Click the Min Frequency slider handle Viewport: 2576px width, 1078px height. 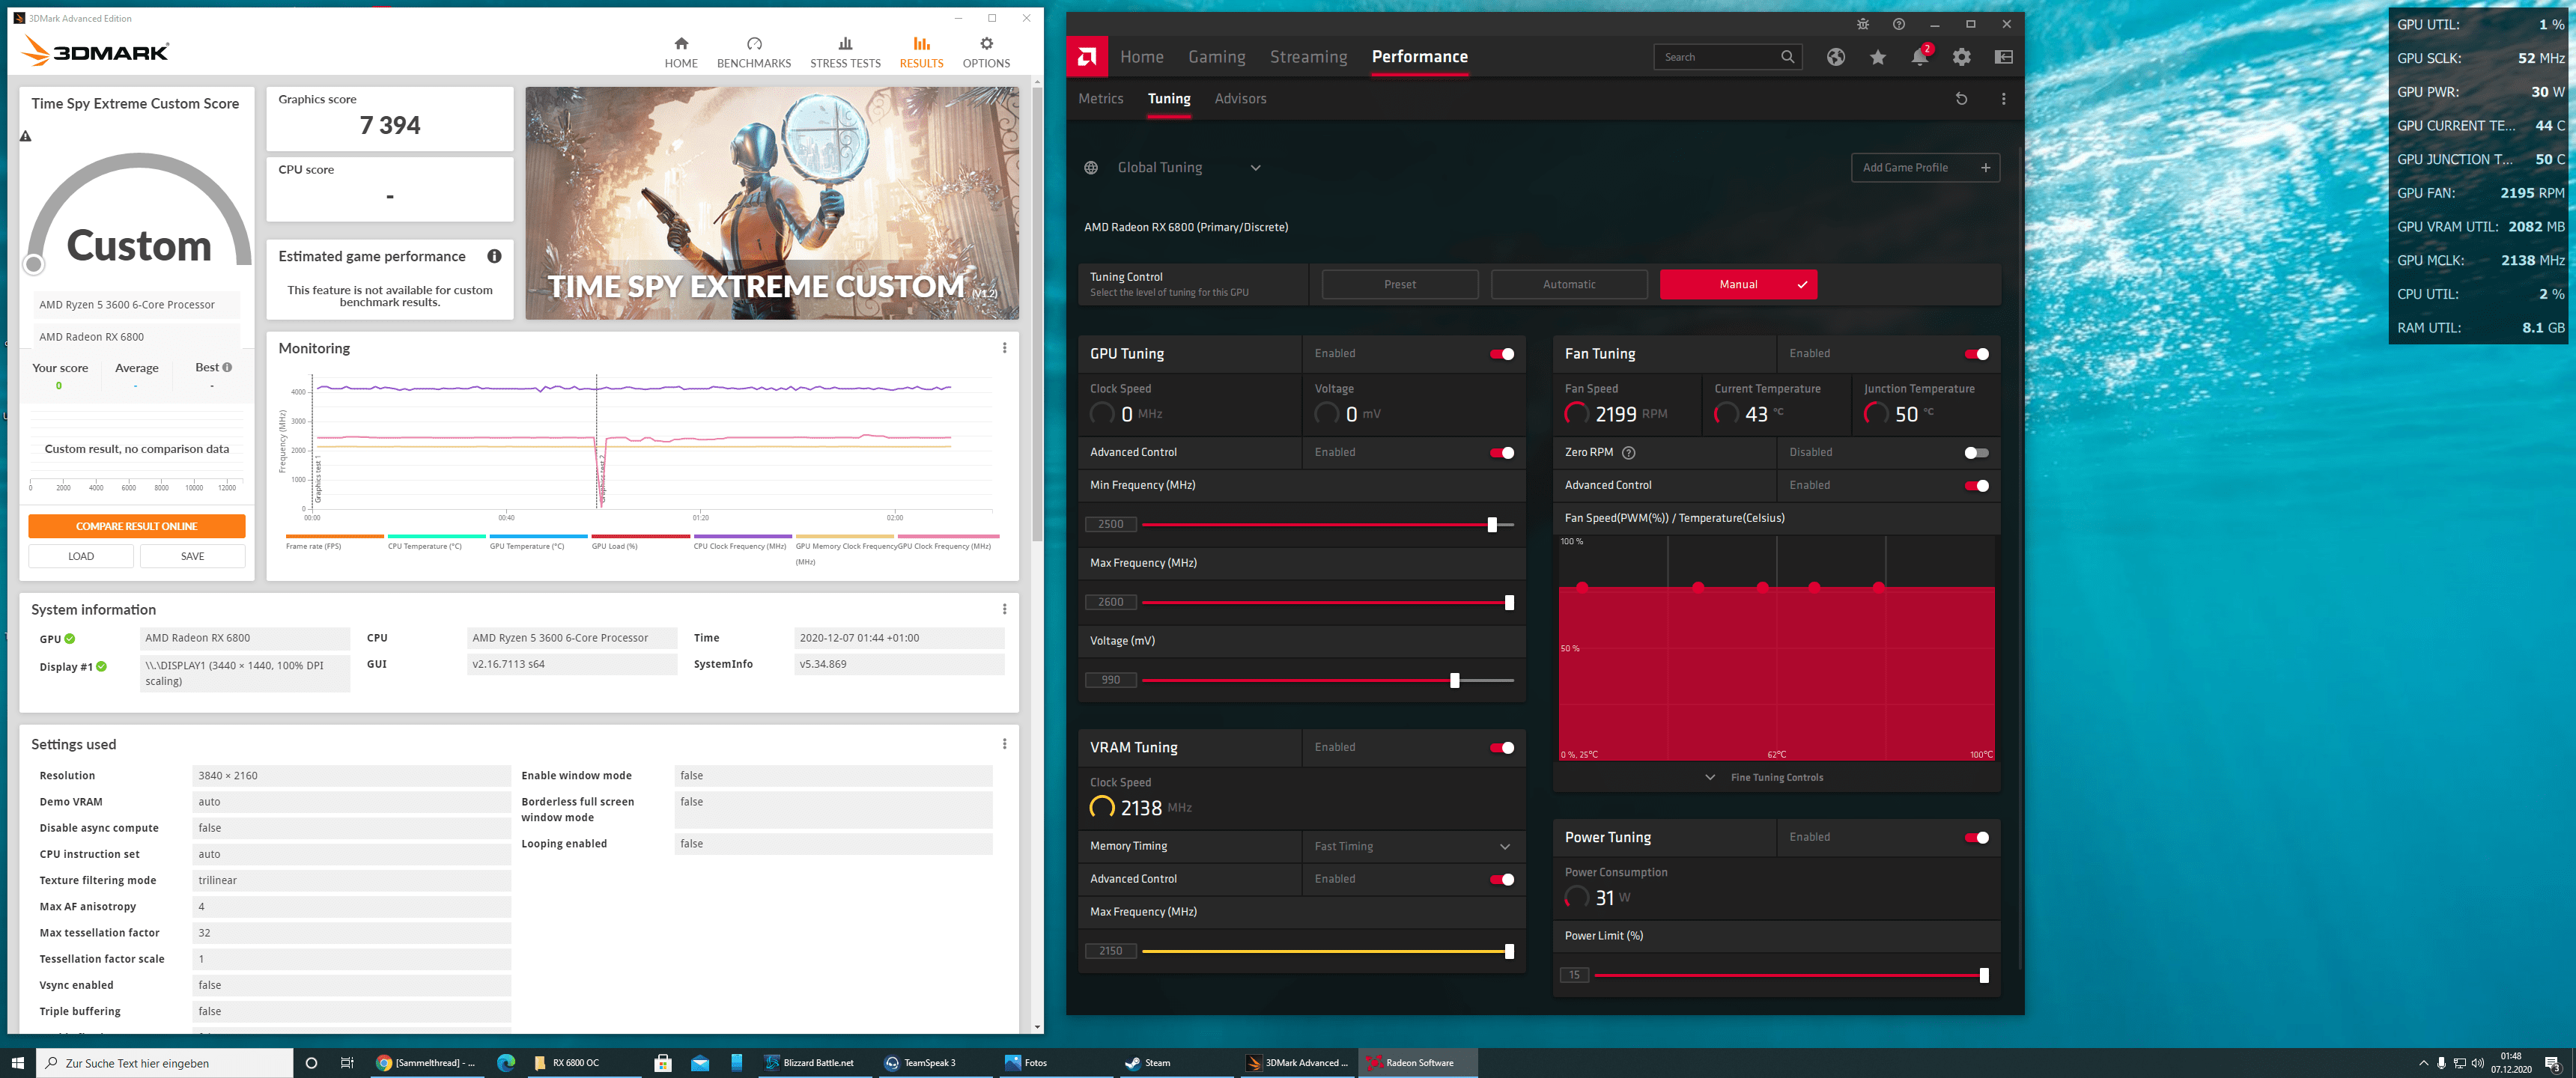1492,525
